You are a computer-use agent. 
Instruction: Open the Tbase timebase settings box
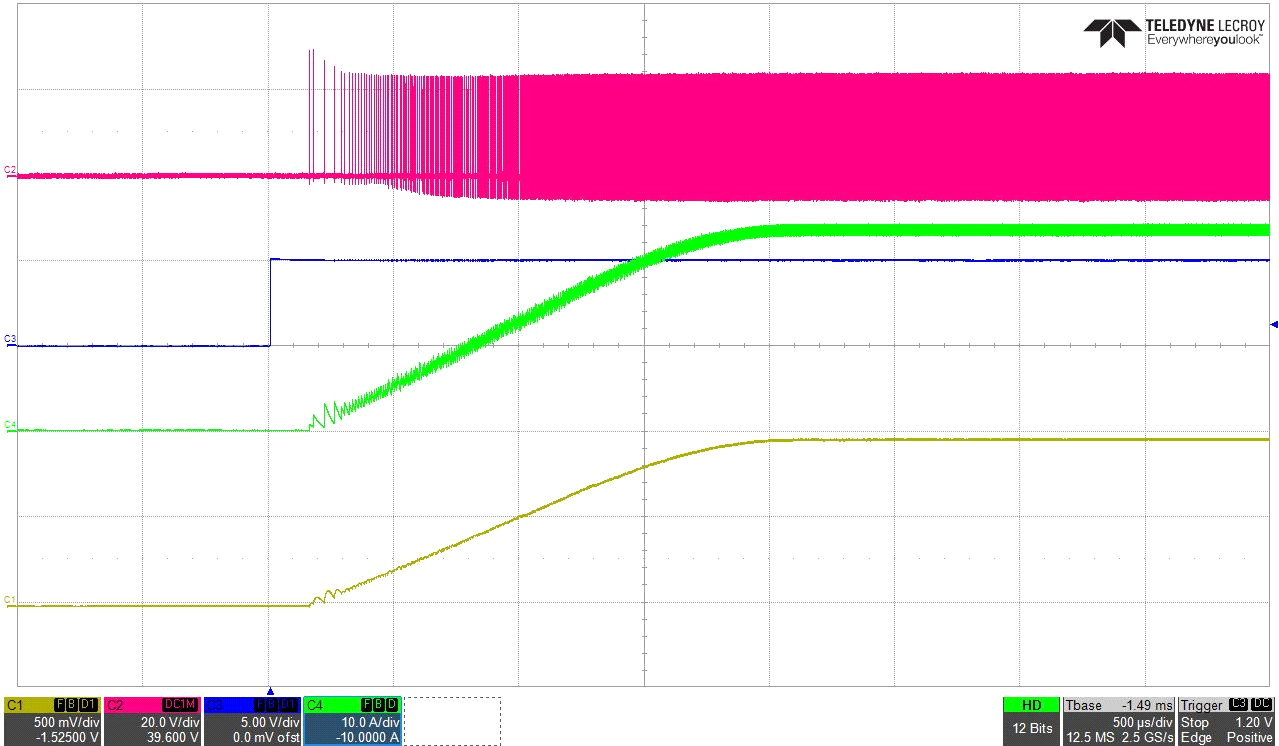pos(1118,721)
